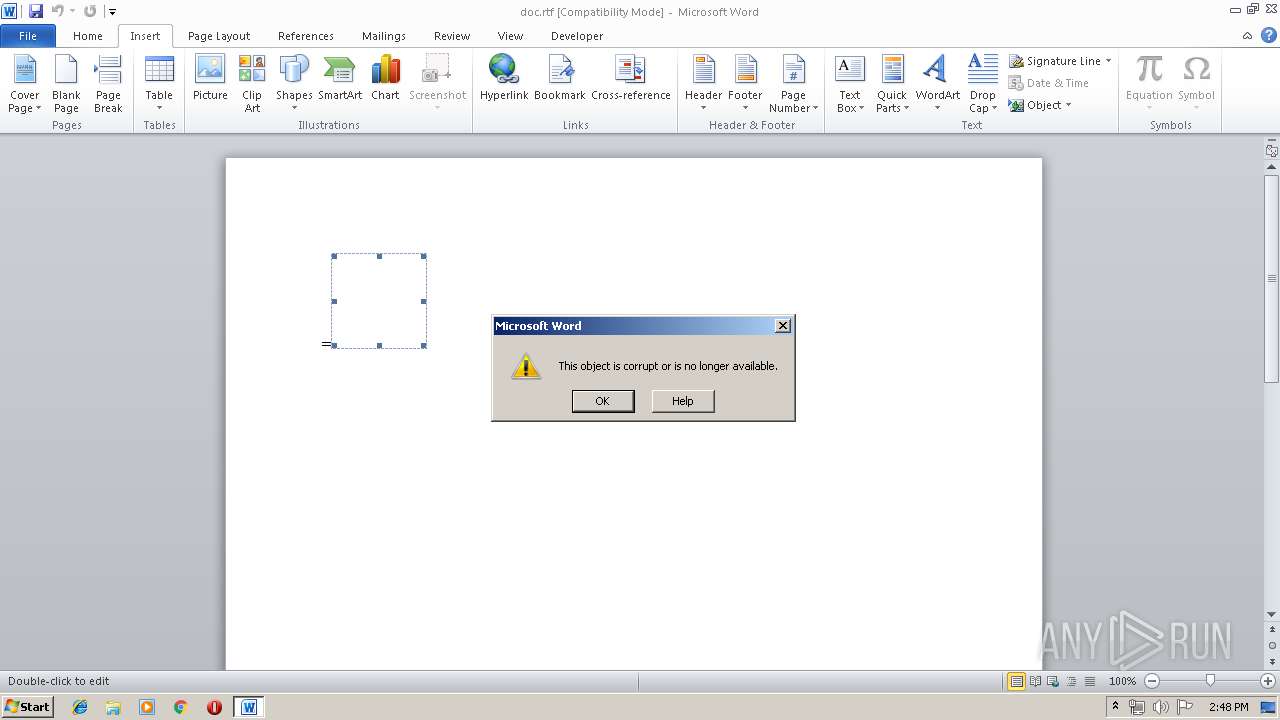The height and width of the screenshot is (720, 1280).
Task: Repeat the last action
Action: 90,11
